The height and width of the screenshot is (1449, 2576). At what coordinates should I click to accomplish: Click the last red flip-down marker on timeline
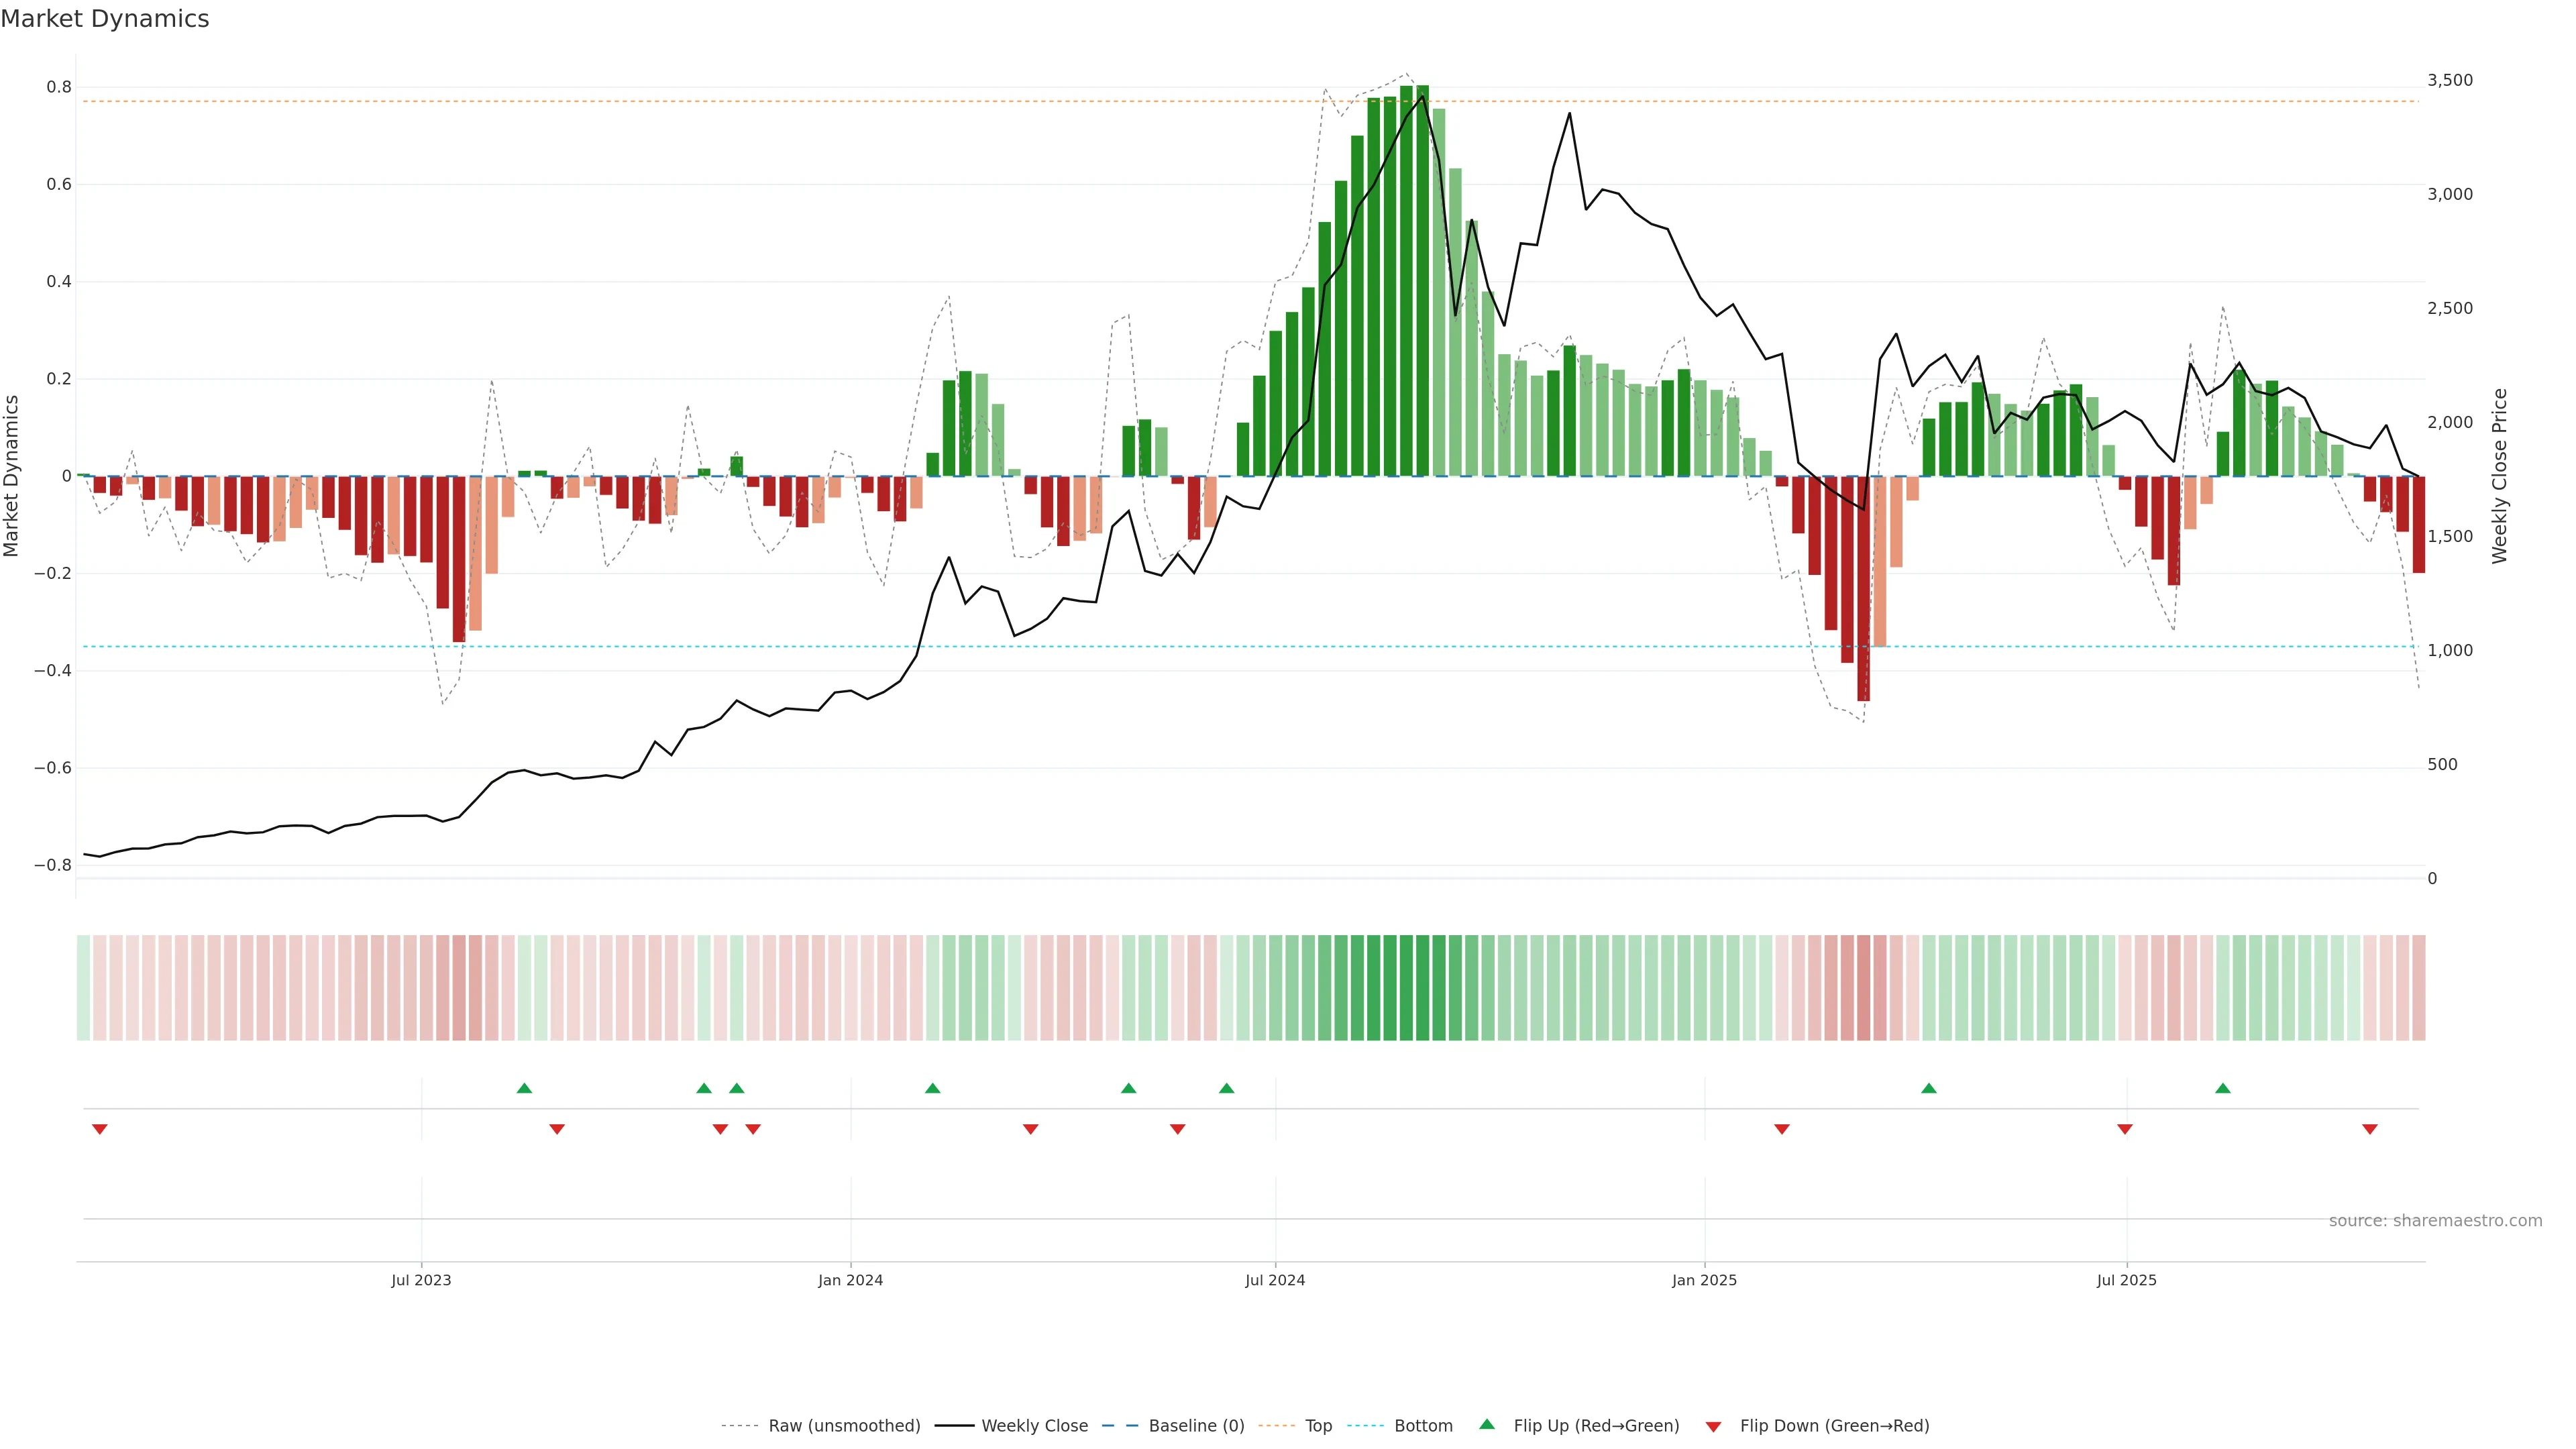tap(2369, 1129)
